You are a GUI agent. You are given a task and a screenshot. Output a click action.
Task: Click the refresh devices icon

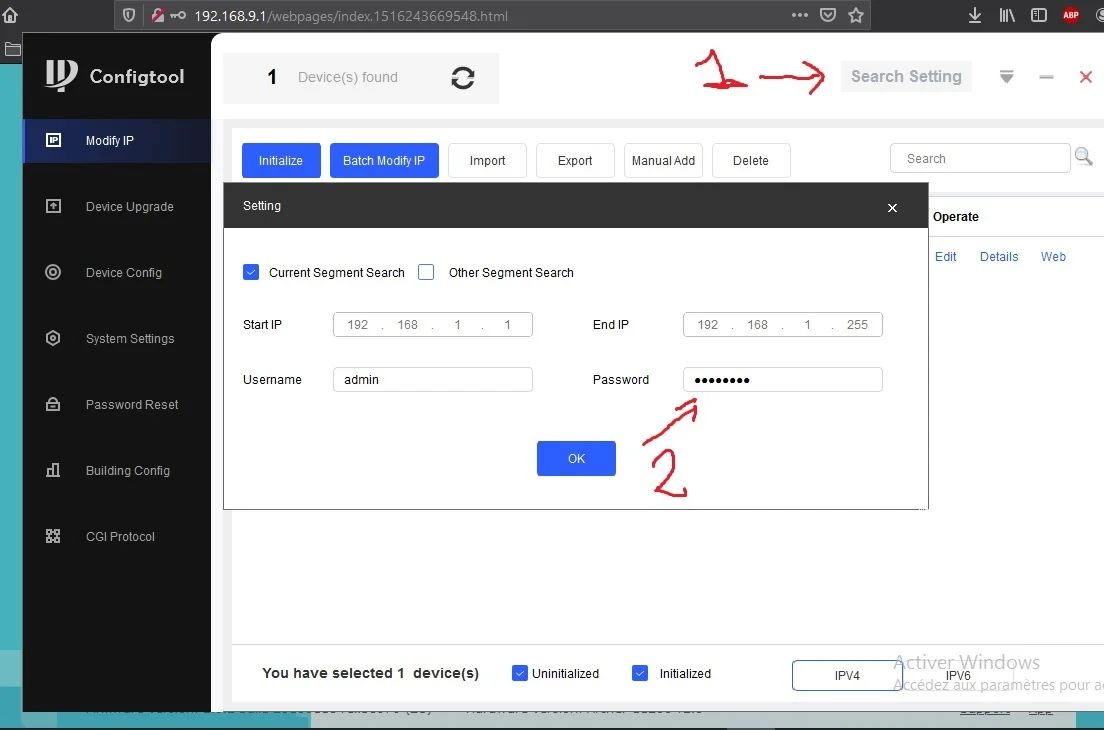click(x=463, y=77)
